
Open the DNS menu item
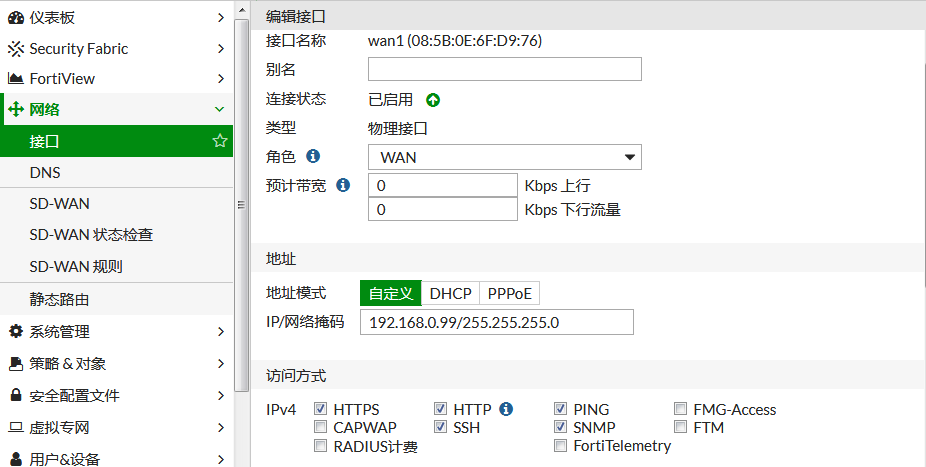45,172
